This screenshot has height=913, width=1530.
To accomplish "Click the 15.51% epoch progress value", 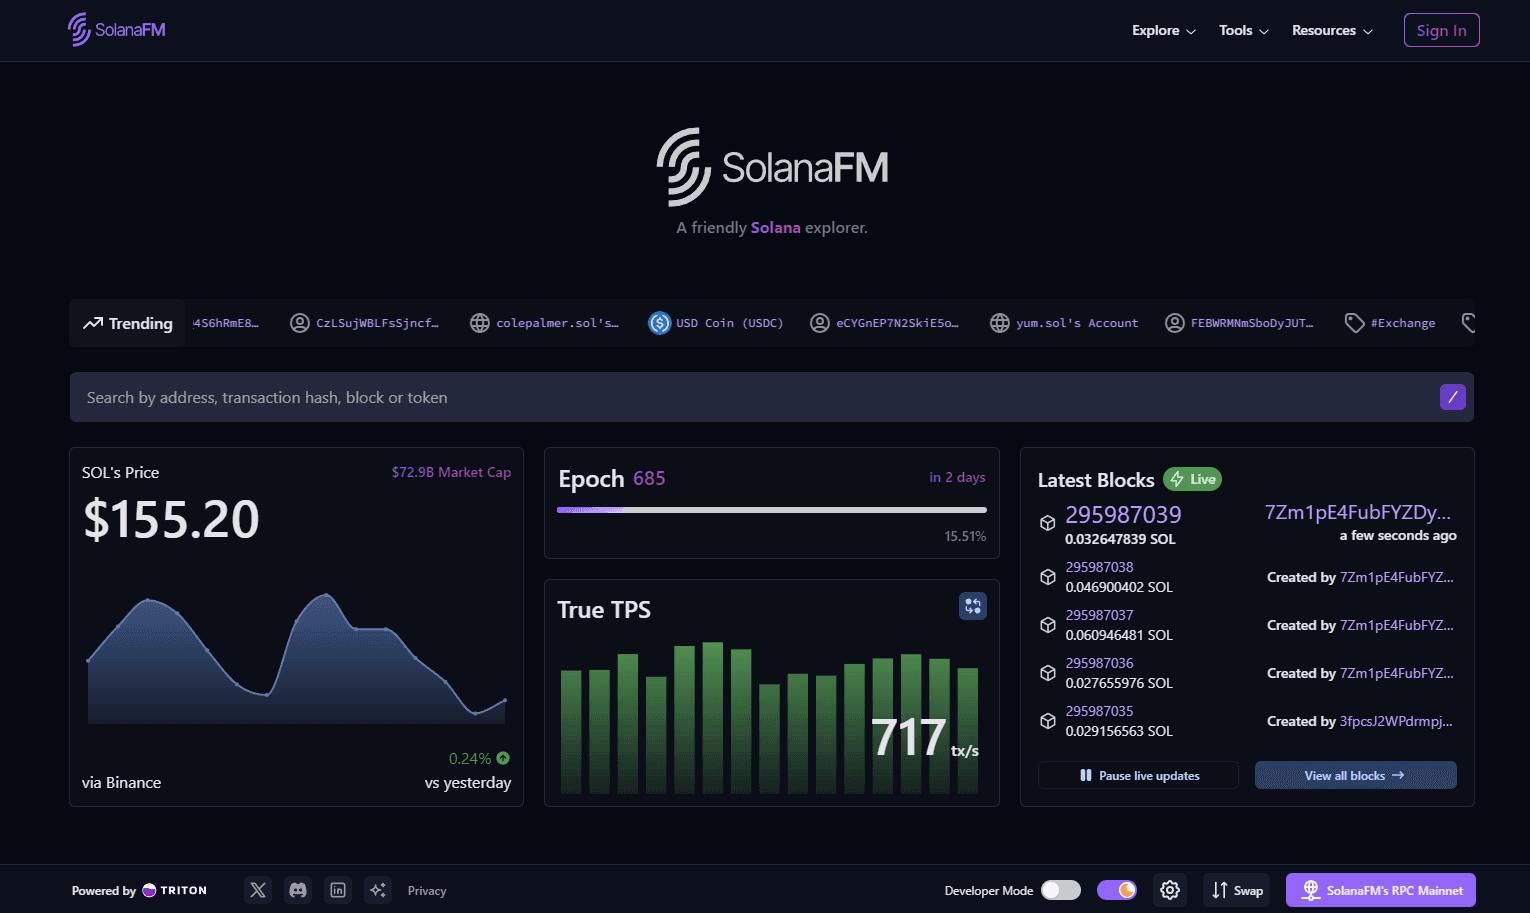I will click(x=965, y=536).
